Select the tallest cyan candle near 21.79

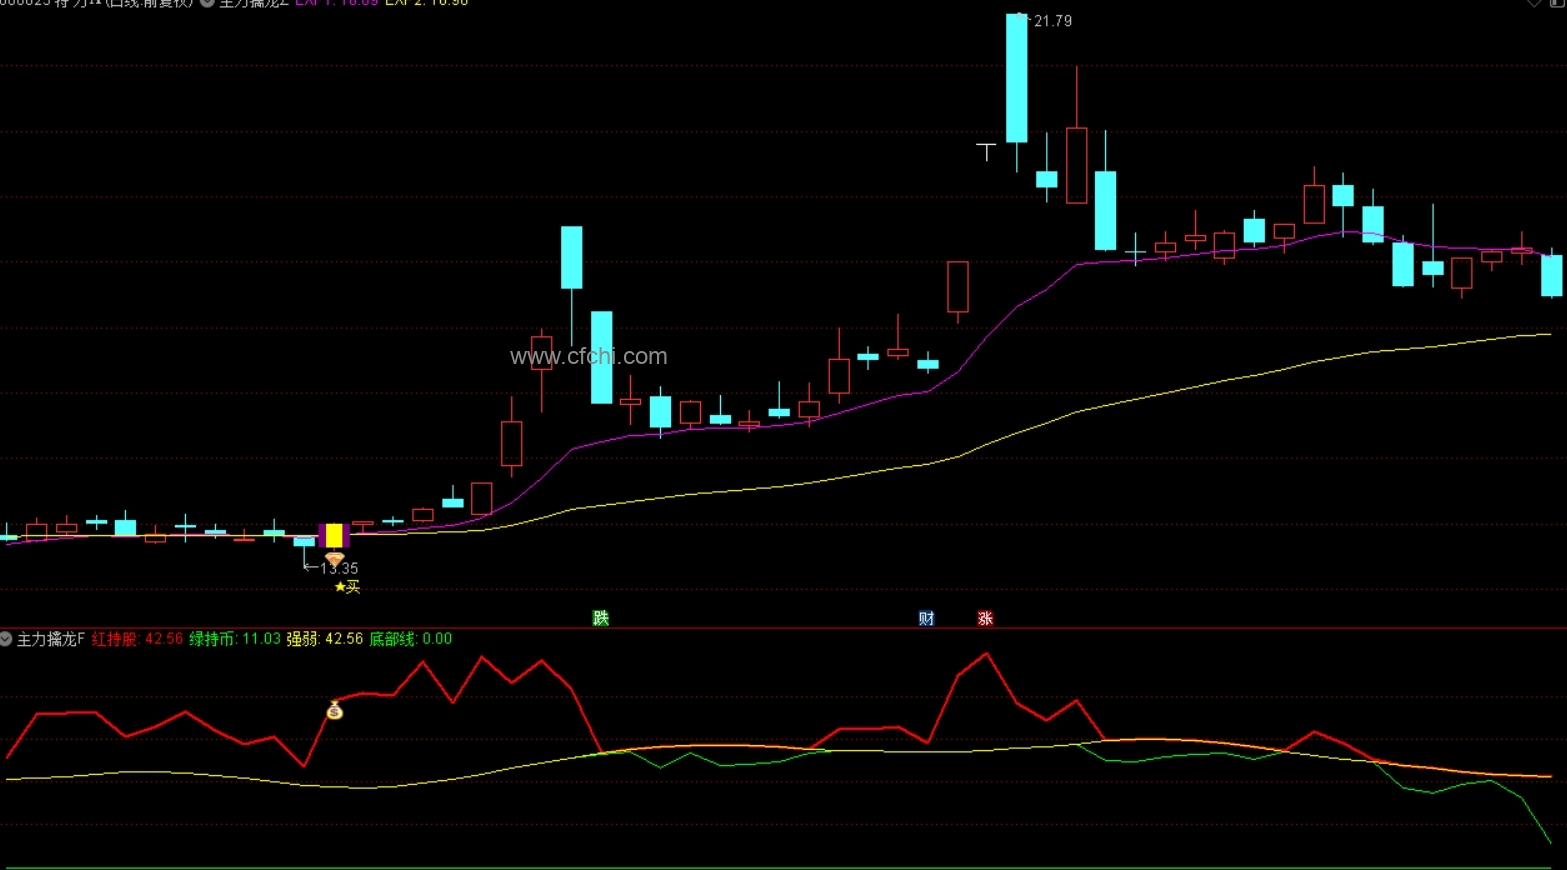click(1016, 78)
